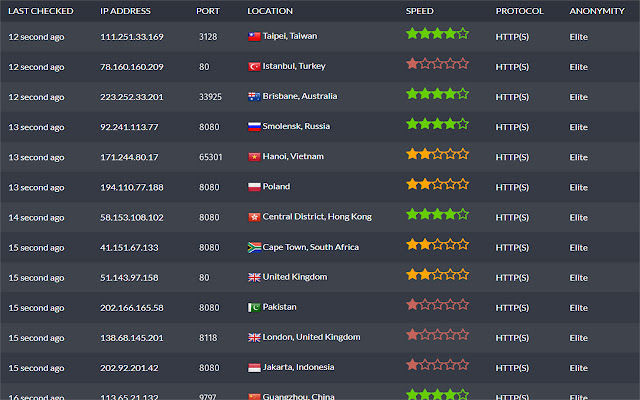The height and width of the screenshot is (400, 640).
Task: Select IP address 223.252.33.201
Action: click(x=132, y=97)
